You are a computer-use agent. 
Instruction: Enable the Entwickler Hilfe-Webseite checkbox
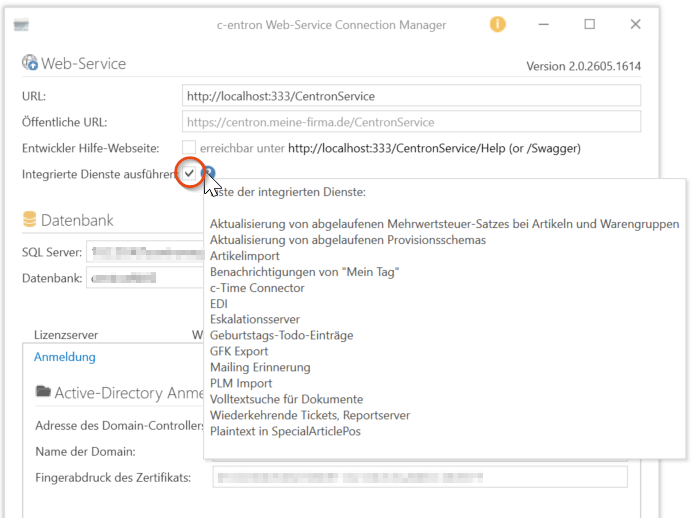189,147
